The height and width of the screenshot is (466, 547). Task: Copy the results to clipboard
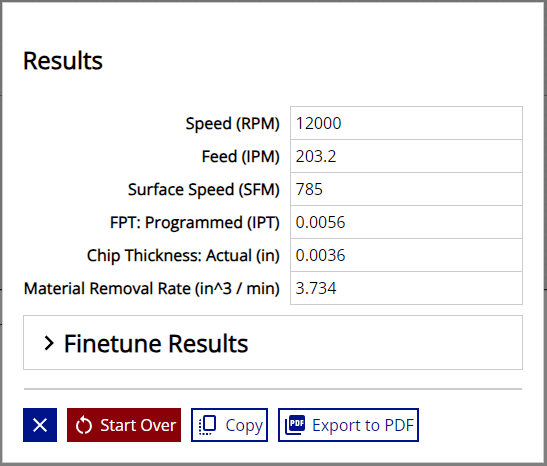(229, 425)
